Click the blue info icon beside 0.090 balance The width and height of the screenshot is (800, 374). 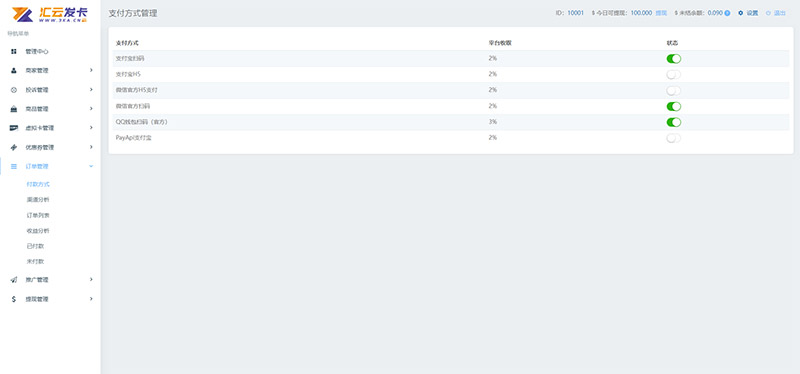pos(727,13)
